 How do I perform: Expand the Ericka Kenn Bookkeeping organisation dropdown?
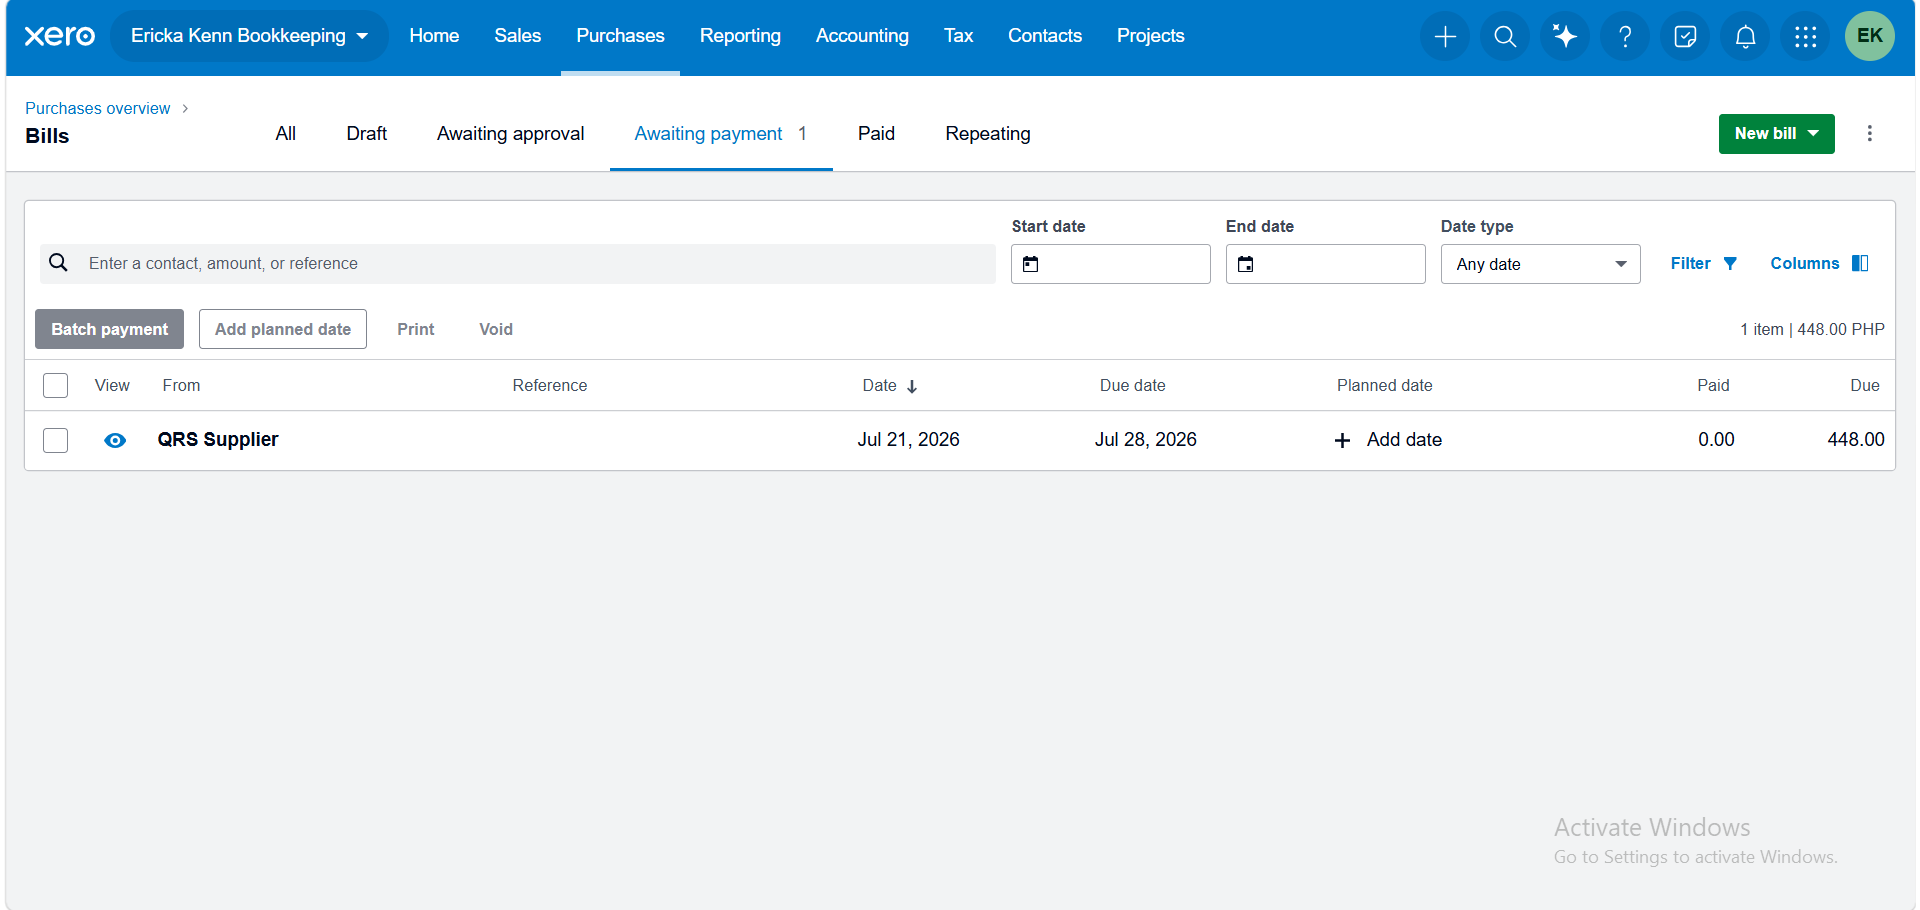pyautogui.click(x=249, y=36)
